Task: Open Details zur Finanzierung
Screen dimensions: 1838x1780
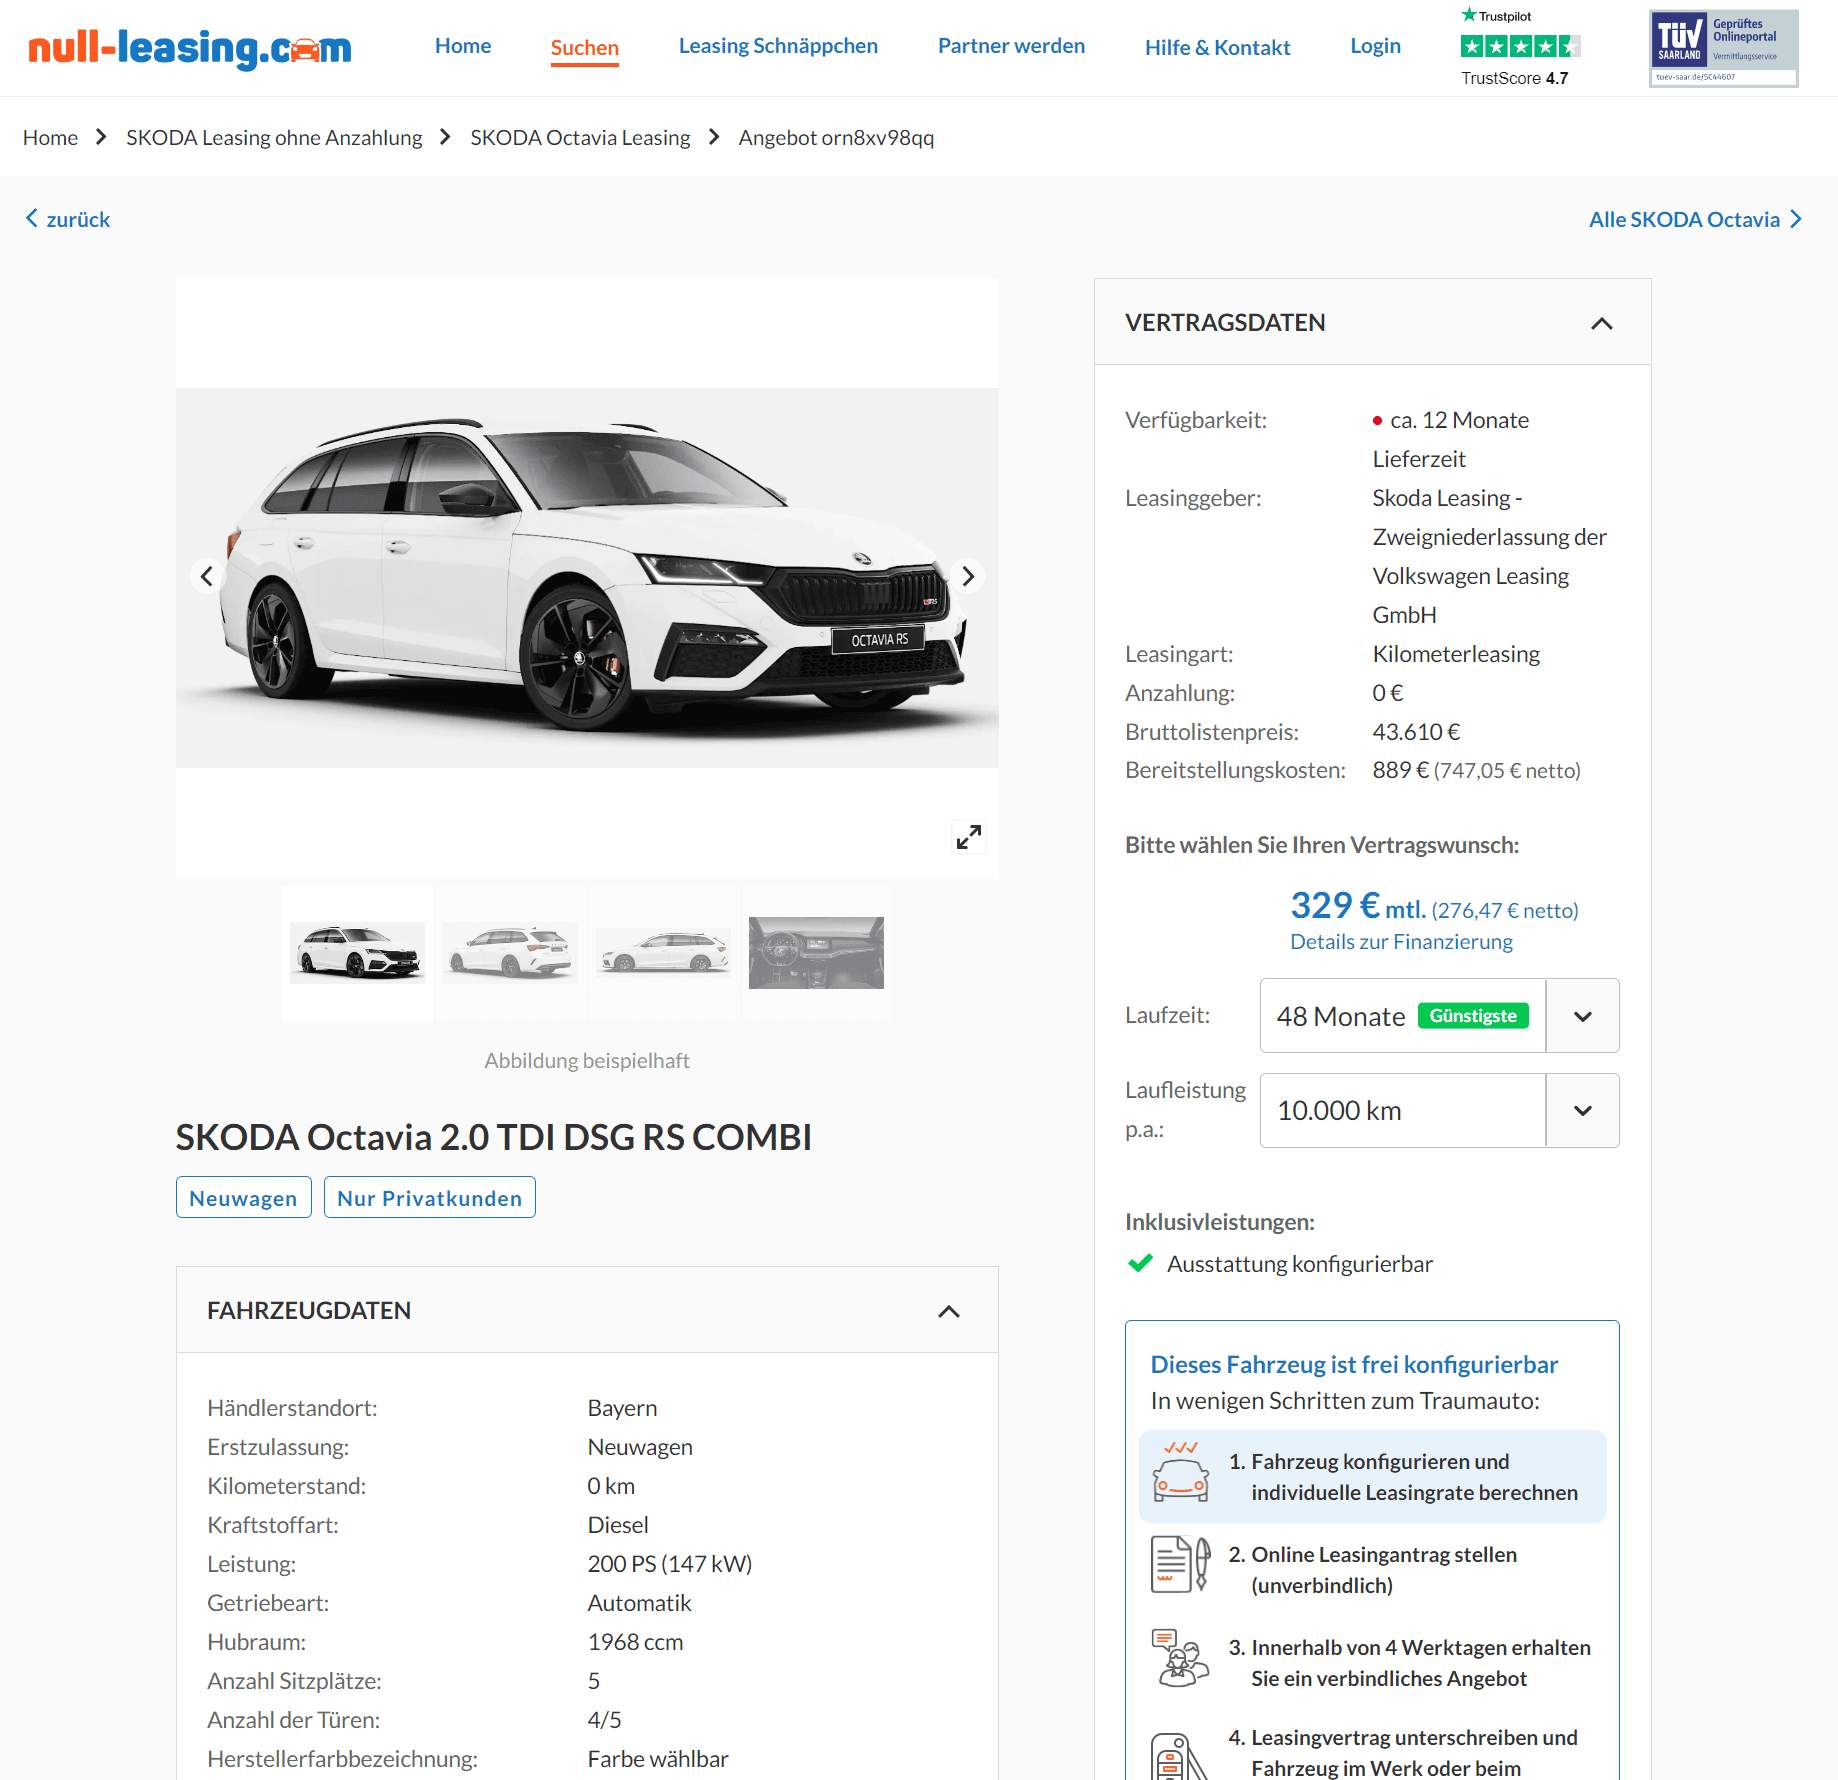Action: pos(1401,942)
